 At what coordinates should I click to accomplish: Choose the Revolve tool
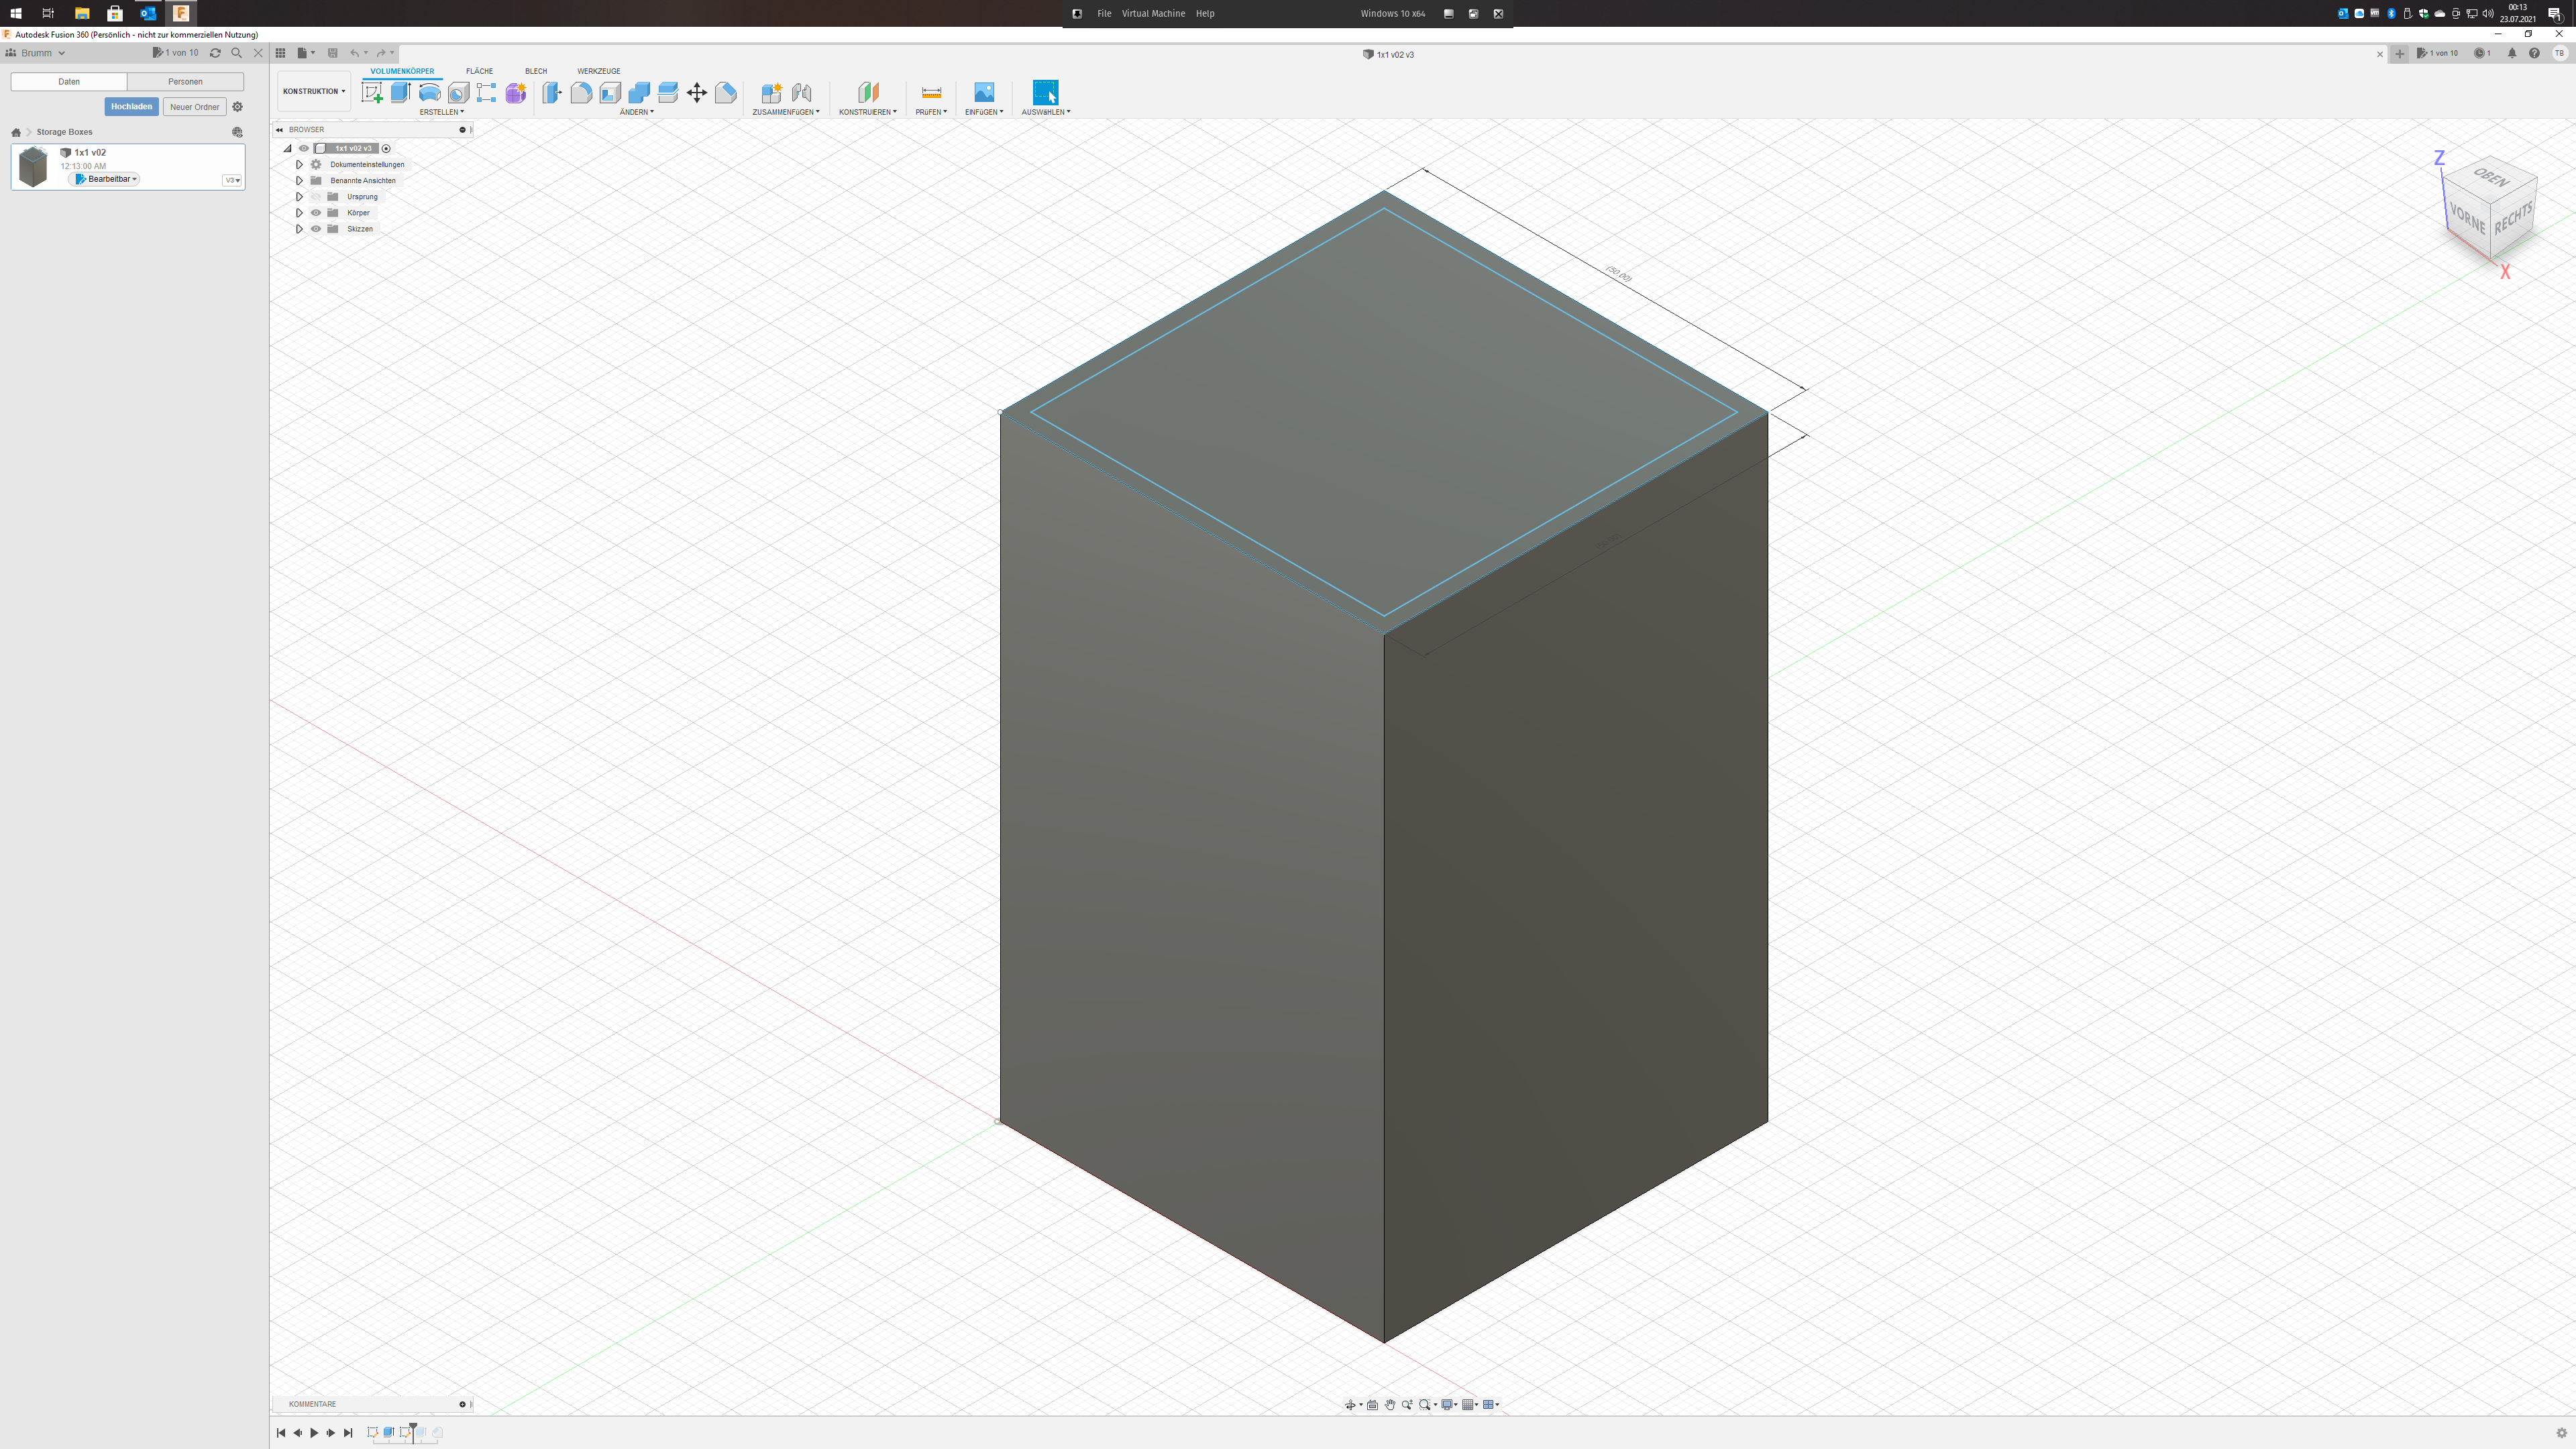click(429, 93)
